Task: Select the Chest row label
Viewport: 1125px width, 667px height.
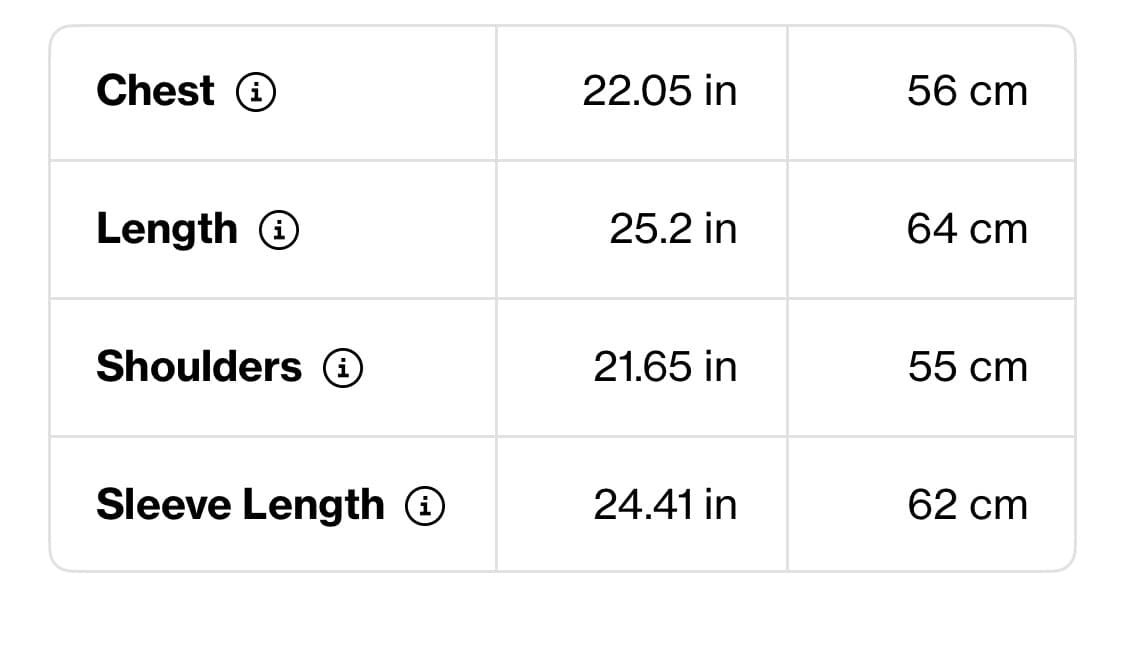Action: pos(155,90)
